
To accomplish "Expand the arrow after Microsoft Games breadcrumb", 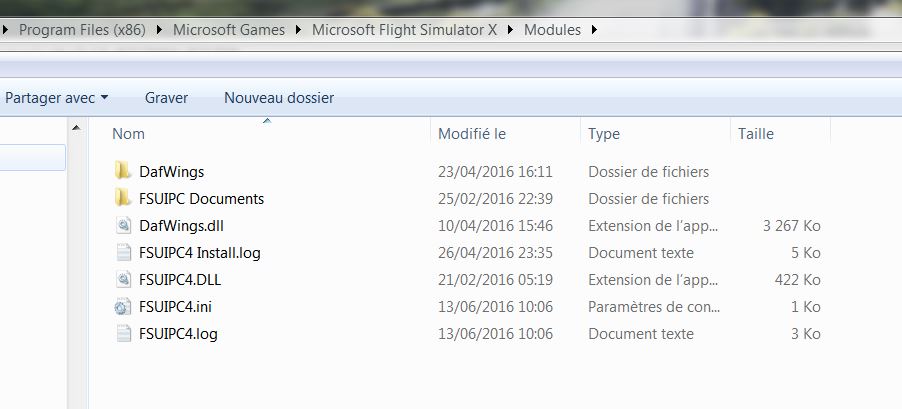I will pyautogui.click(x=298, y=30).
